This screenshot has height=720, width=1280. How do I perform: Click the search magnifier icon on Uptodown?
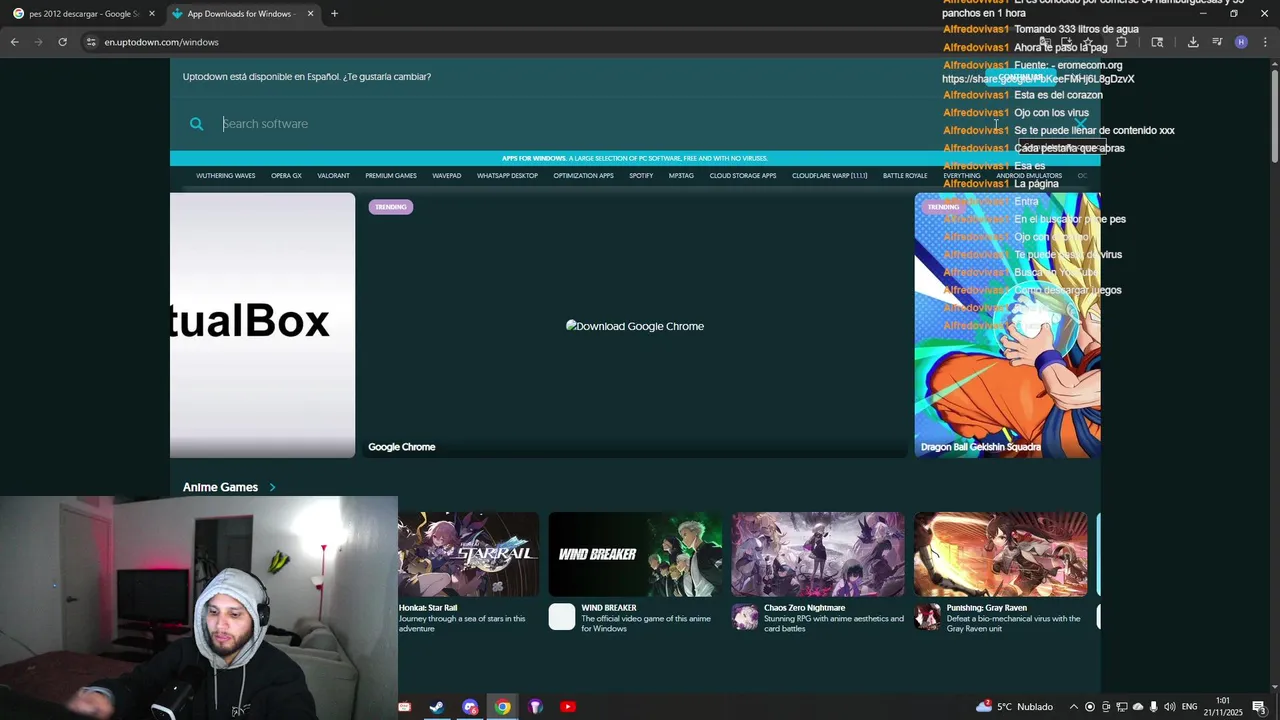196,124
